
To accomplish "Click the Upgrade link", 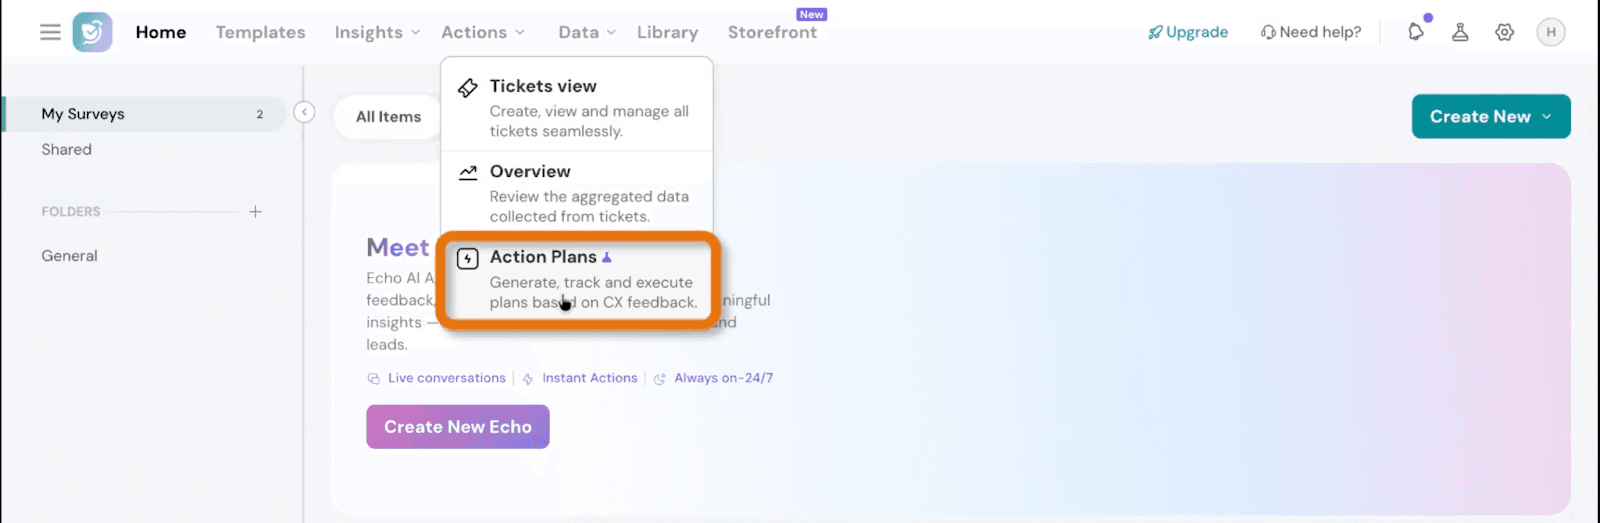I will click(1188, 32).
